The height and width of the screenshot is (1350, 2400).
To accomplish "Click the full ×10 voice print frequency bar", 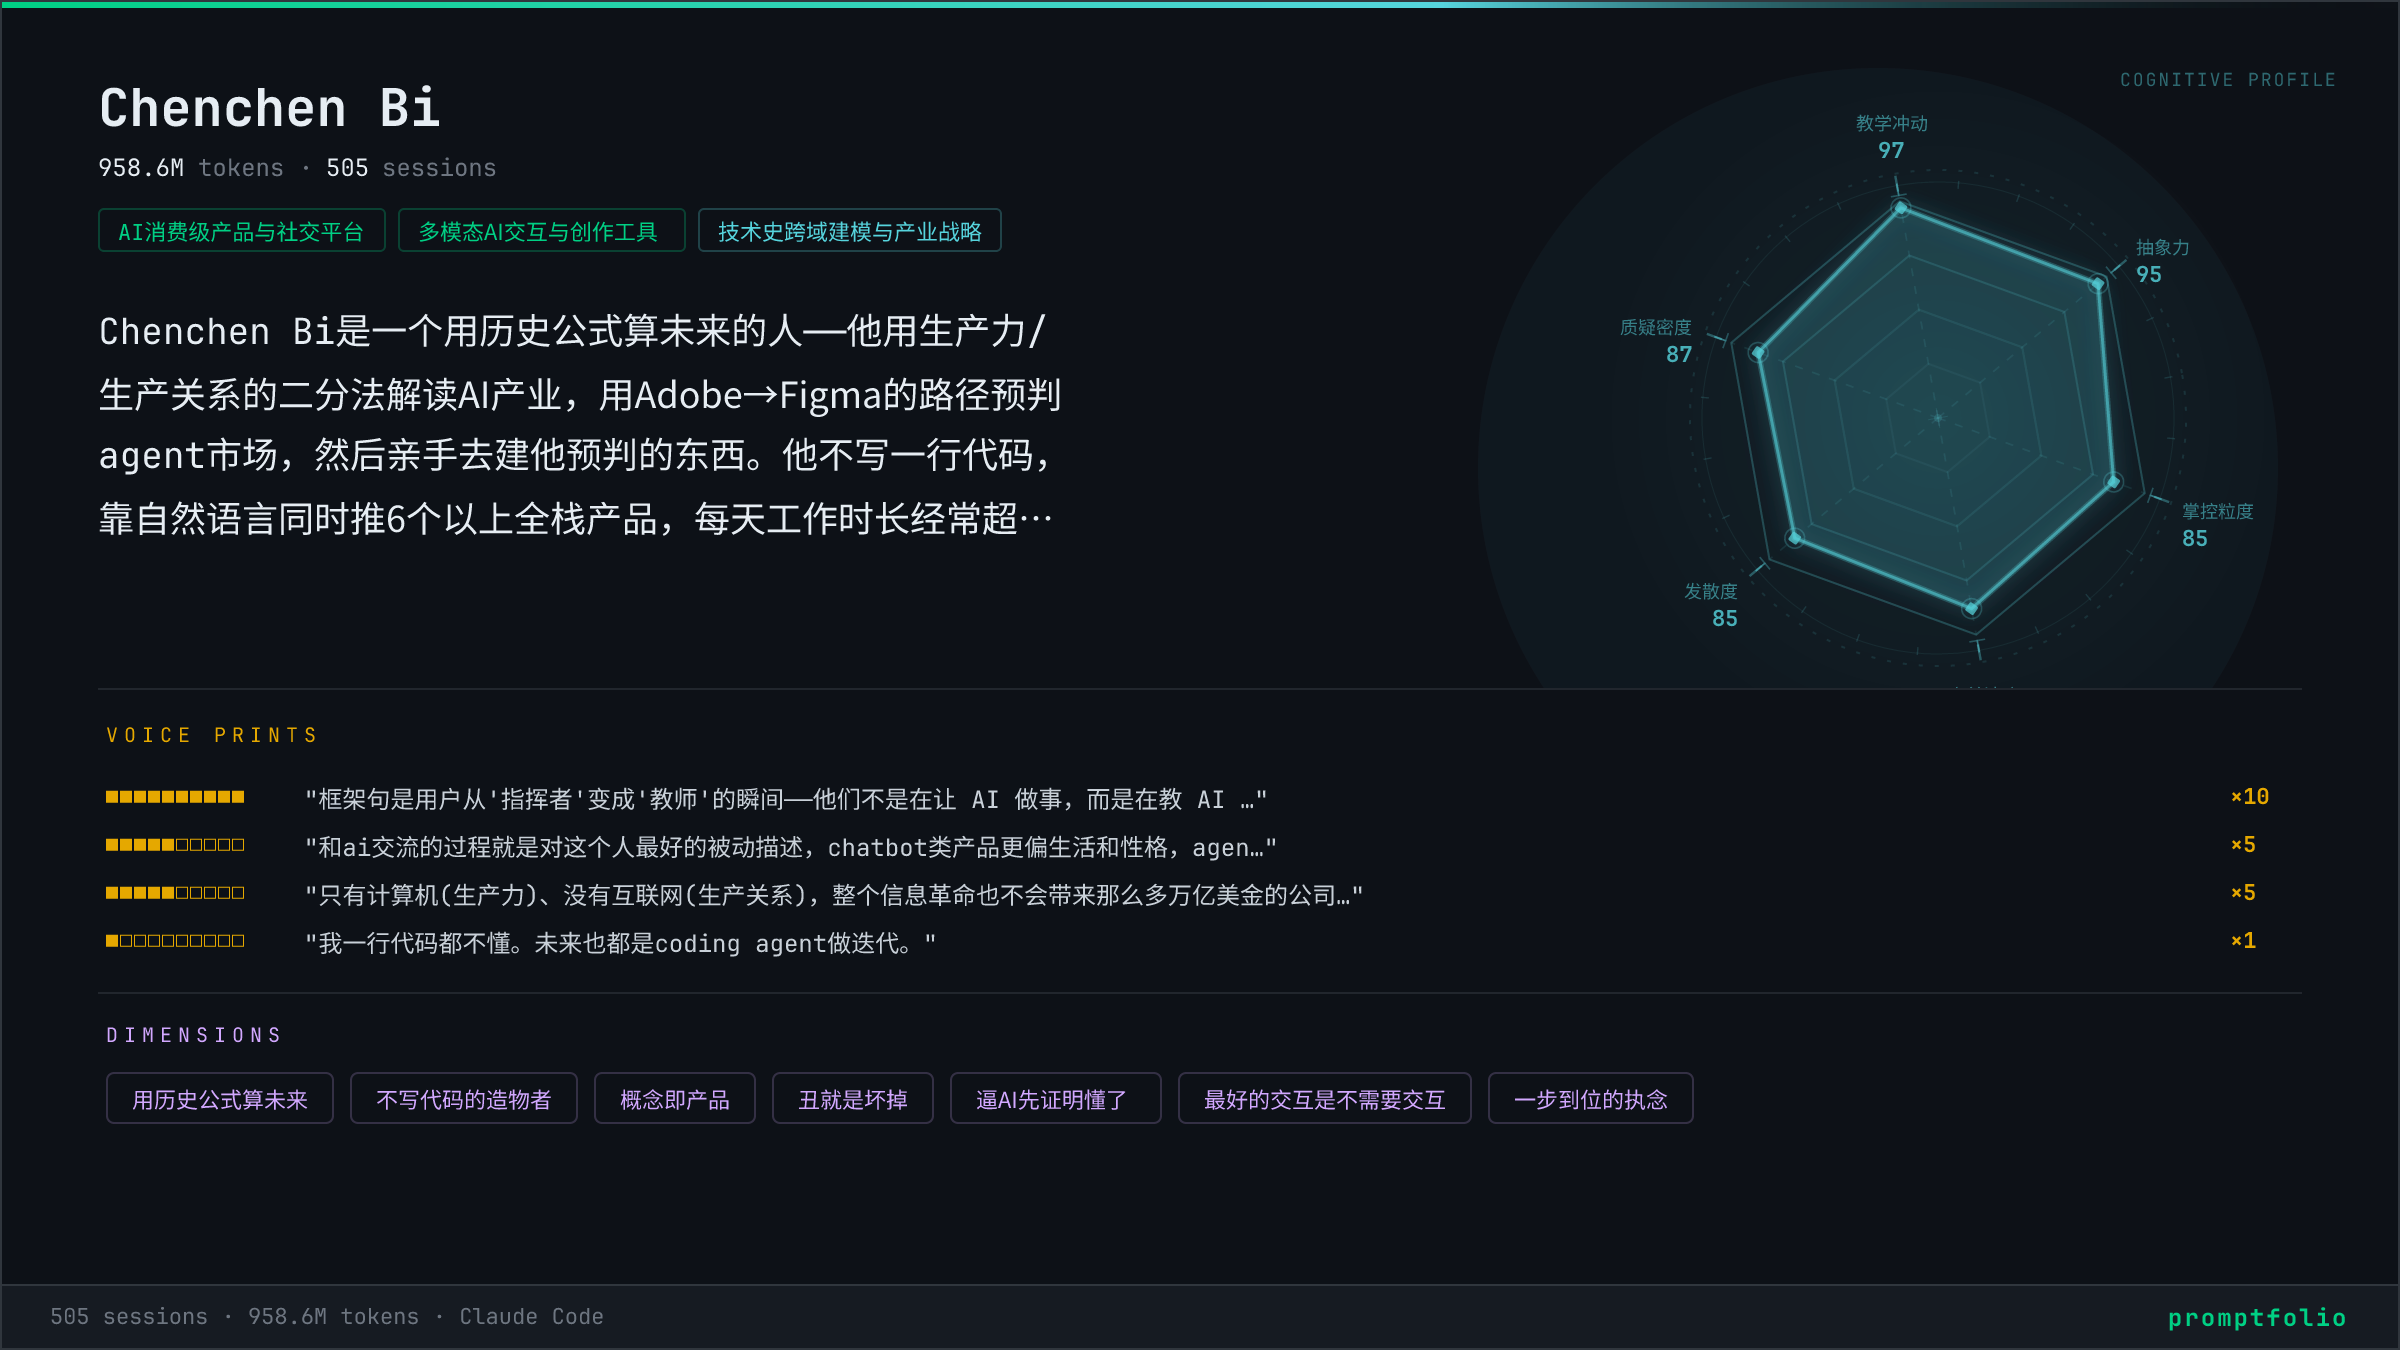I will [x=175, y=797].
